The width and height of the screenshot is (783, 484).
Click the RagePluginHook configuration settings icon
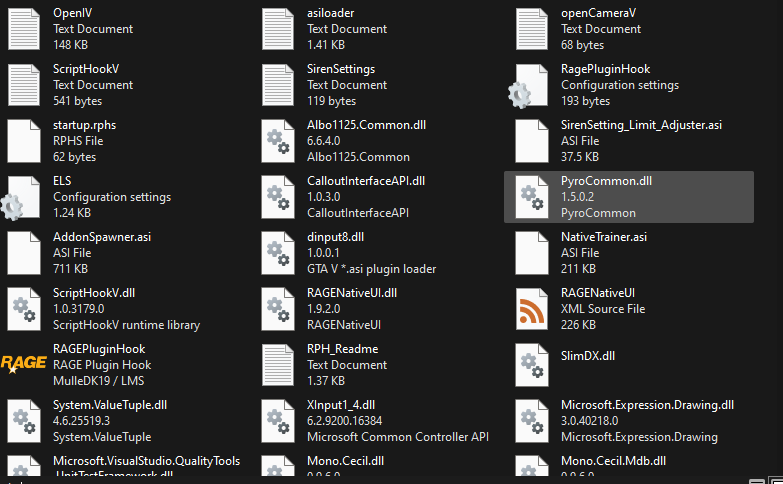[x=528, y=86]
